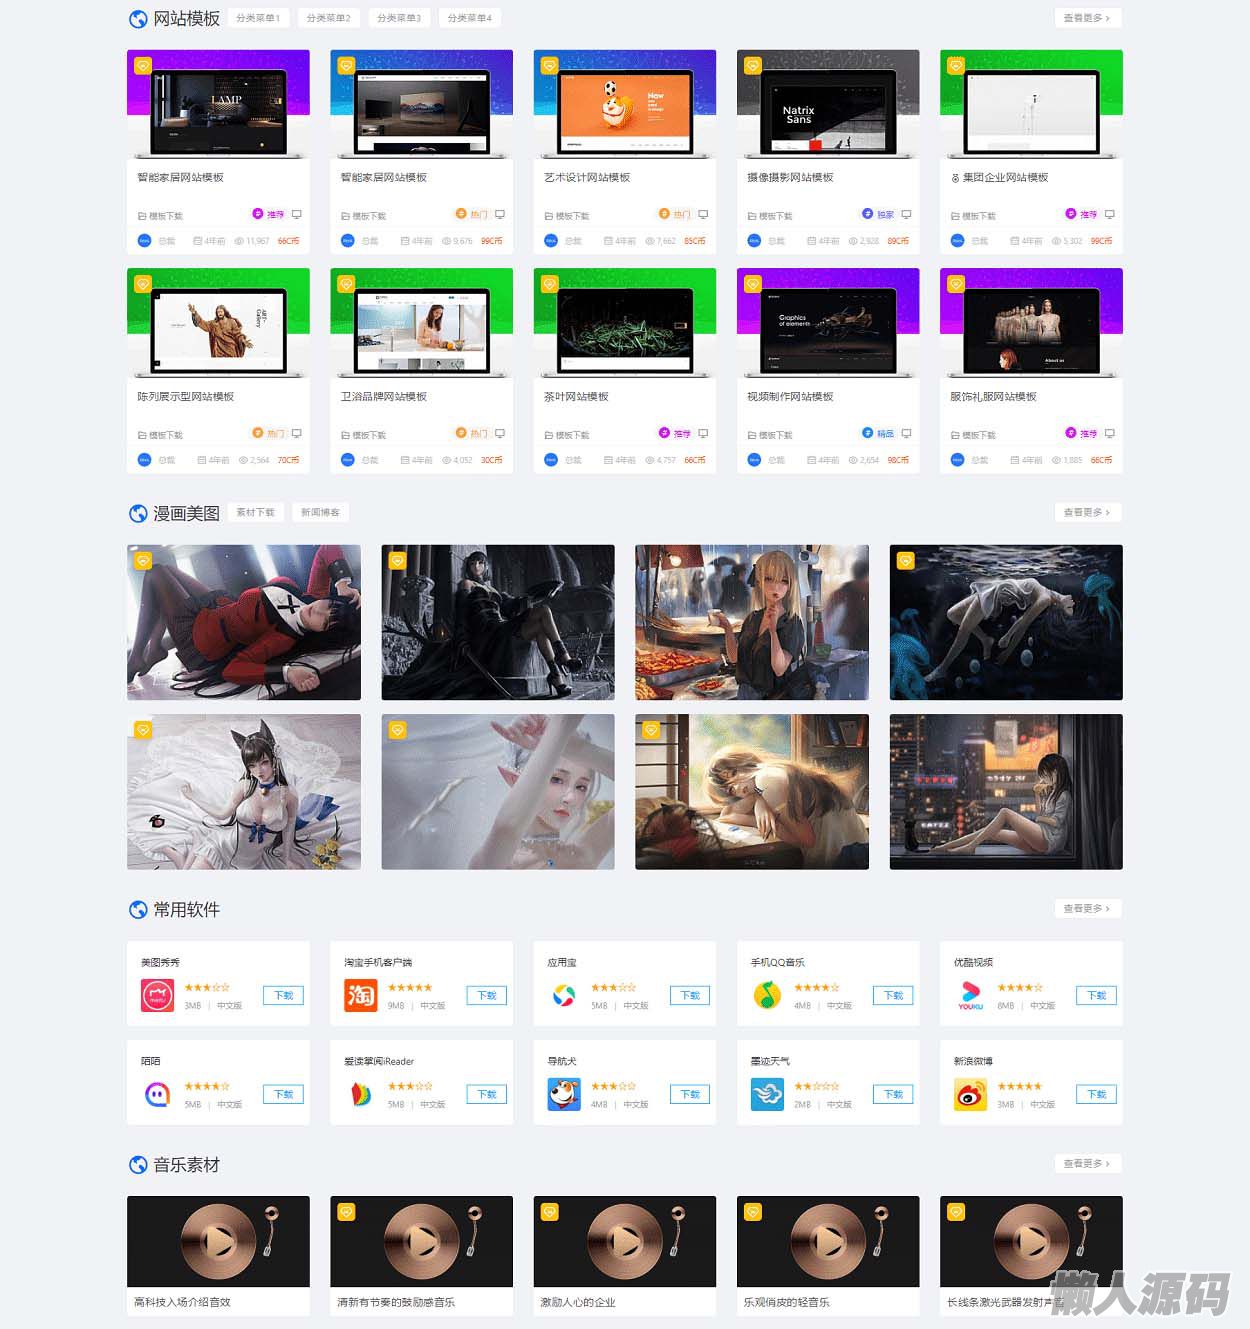Play the 清新有节奏的鼓励感音乐 track

click(421, 1241)
